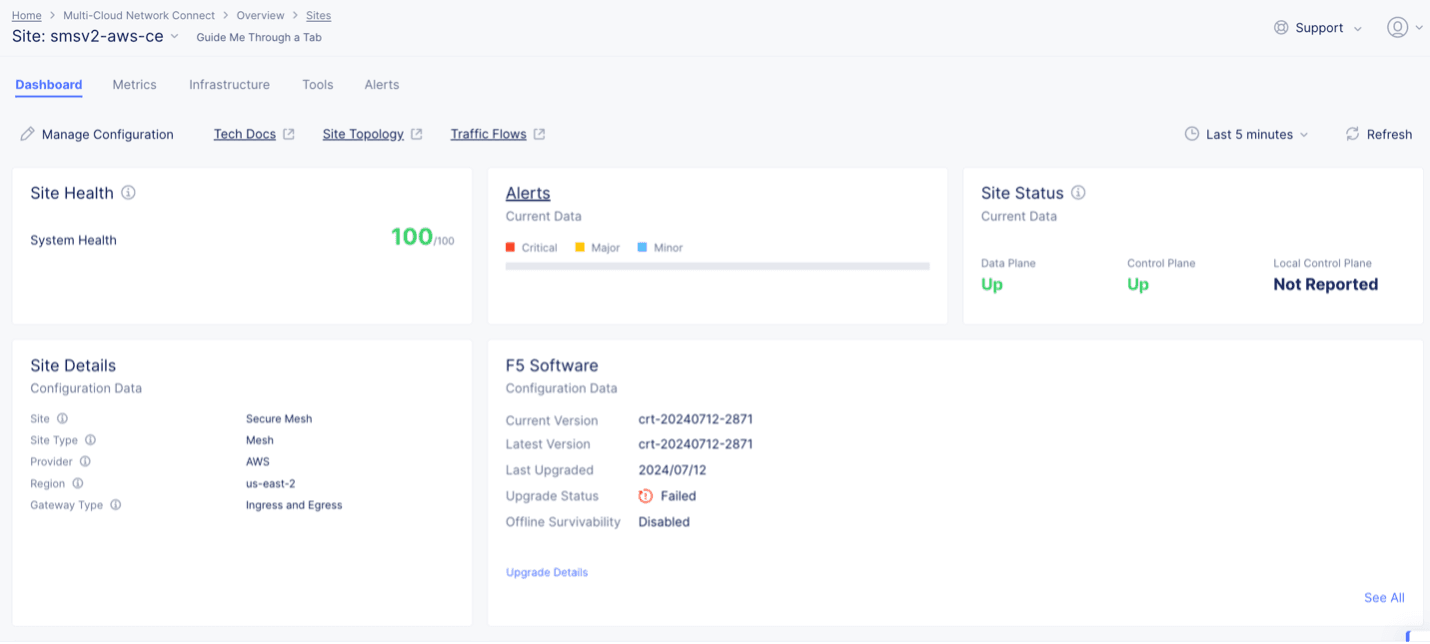
Task: Click info icon beside Gateway Type
Action: [x=116, y=505]
